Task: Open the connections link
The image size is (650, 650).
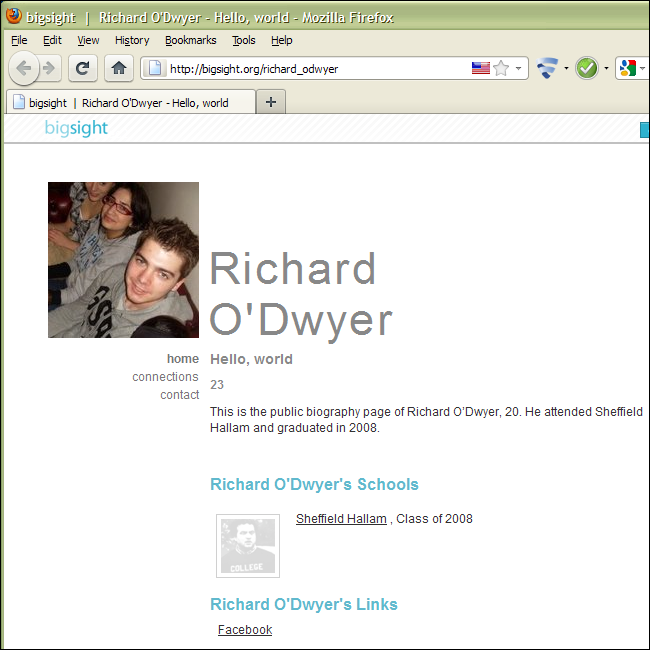Action: [x=165, y=377]
